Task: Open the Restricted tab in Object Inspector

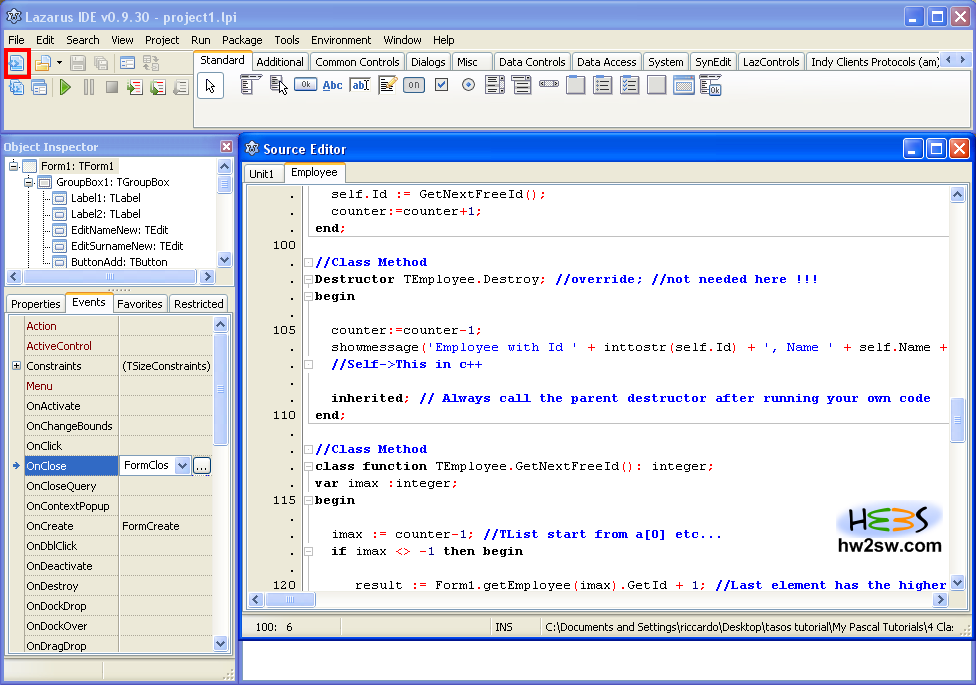Action: pos(199,303)
